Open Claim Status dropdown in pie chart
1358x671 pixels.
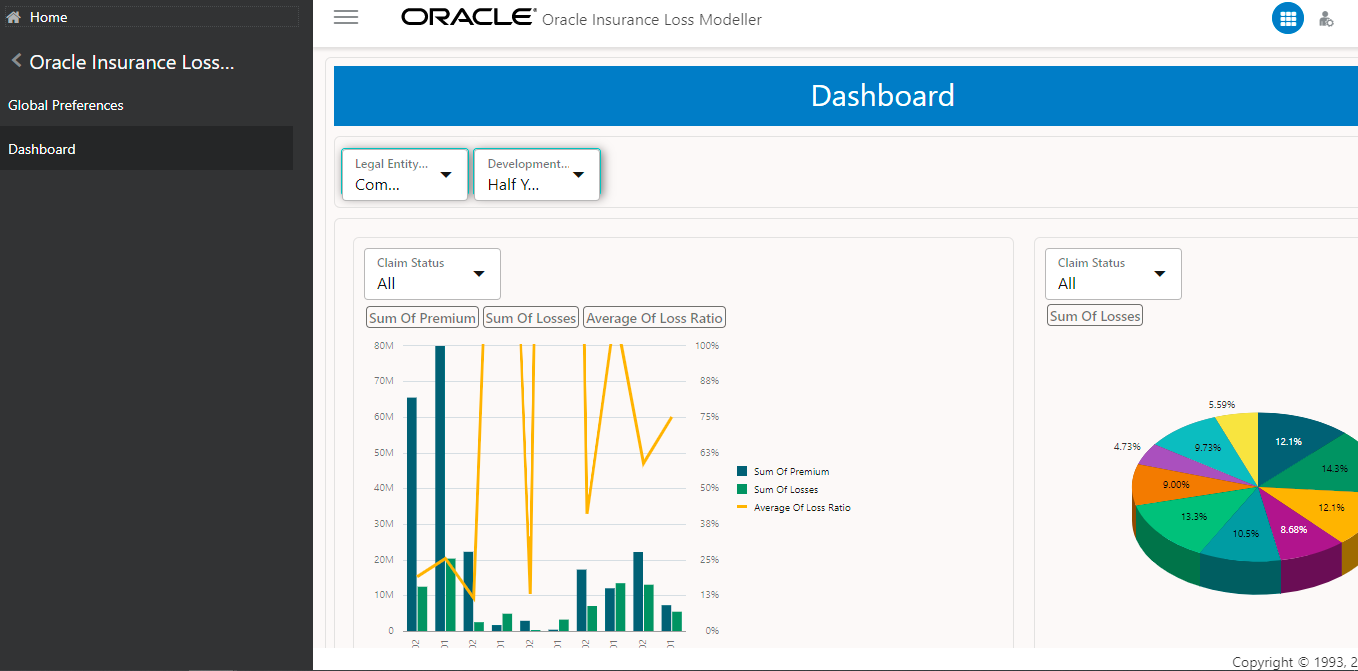tap(1113, 274)
